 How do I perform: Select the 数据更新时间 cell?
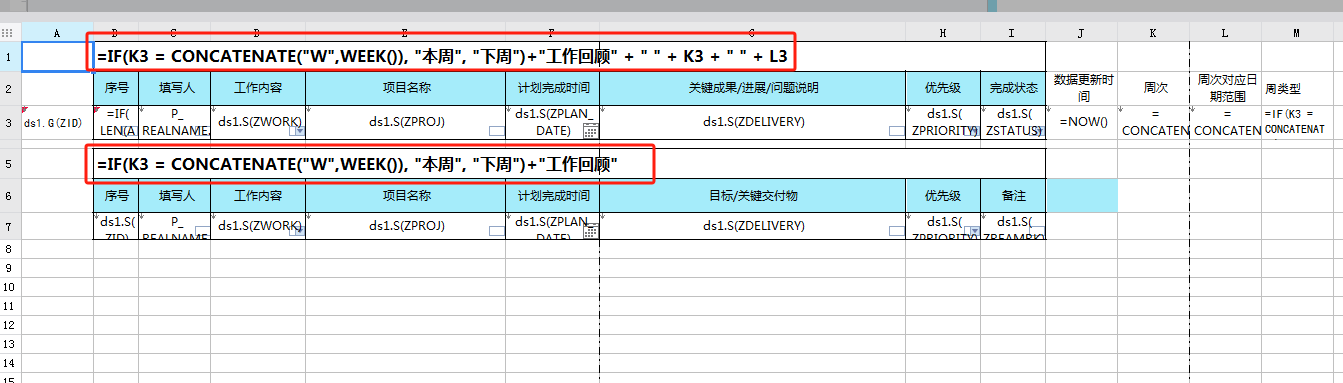click(1082, 88)
